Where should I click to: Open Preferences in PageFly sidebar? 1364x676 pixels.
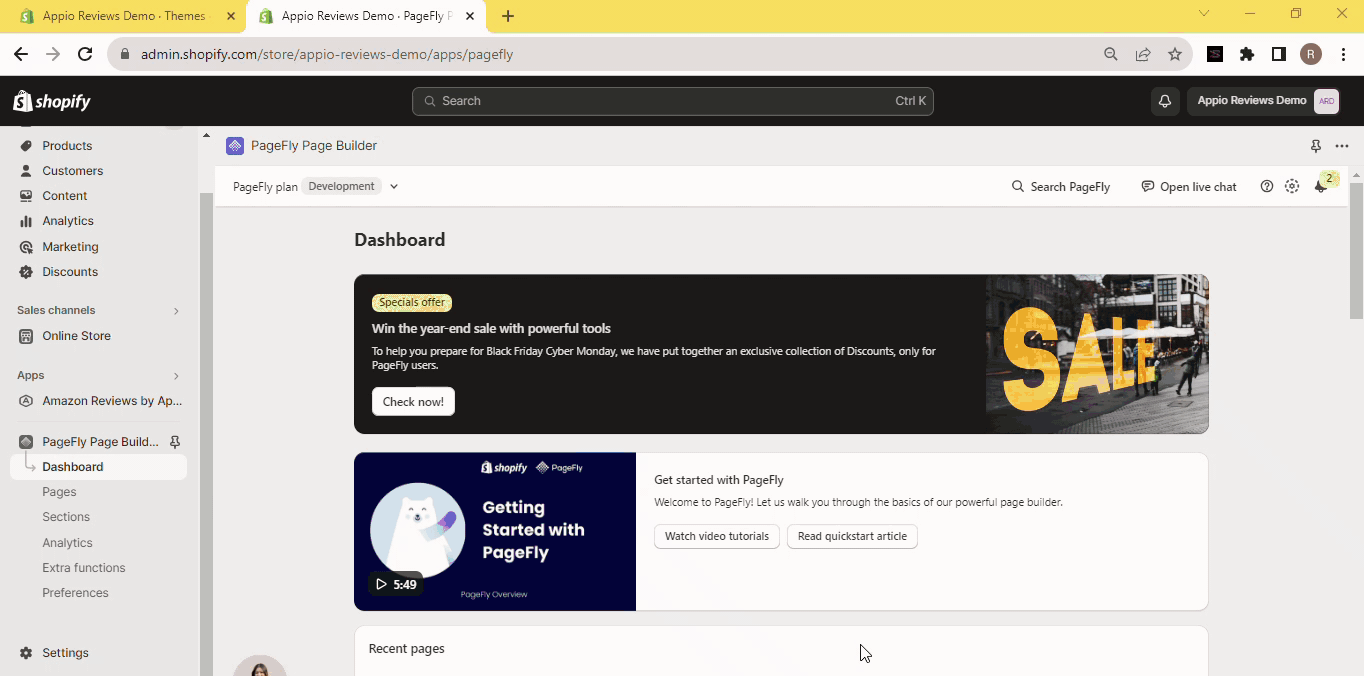click(75, 593)
